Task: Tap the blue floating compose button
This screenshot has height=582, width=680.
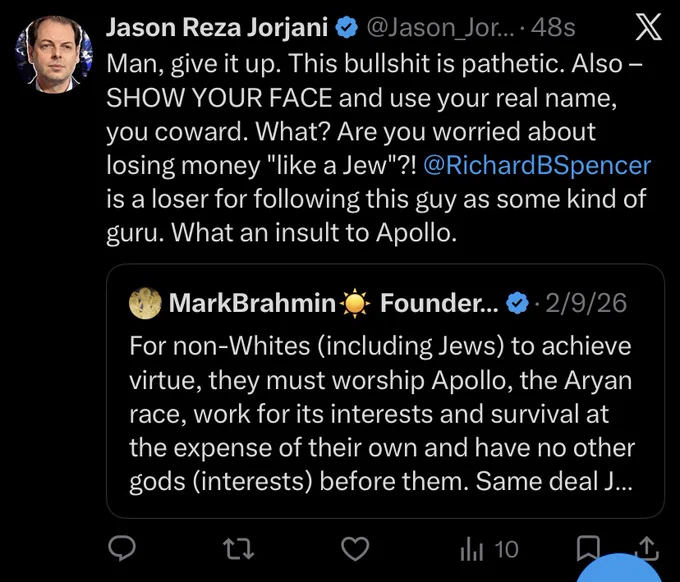Action: click(619, 568)
